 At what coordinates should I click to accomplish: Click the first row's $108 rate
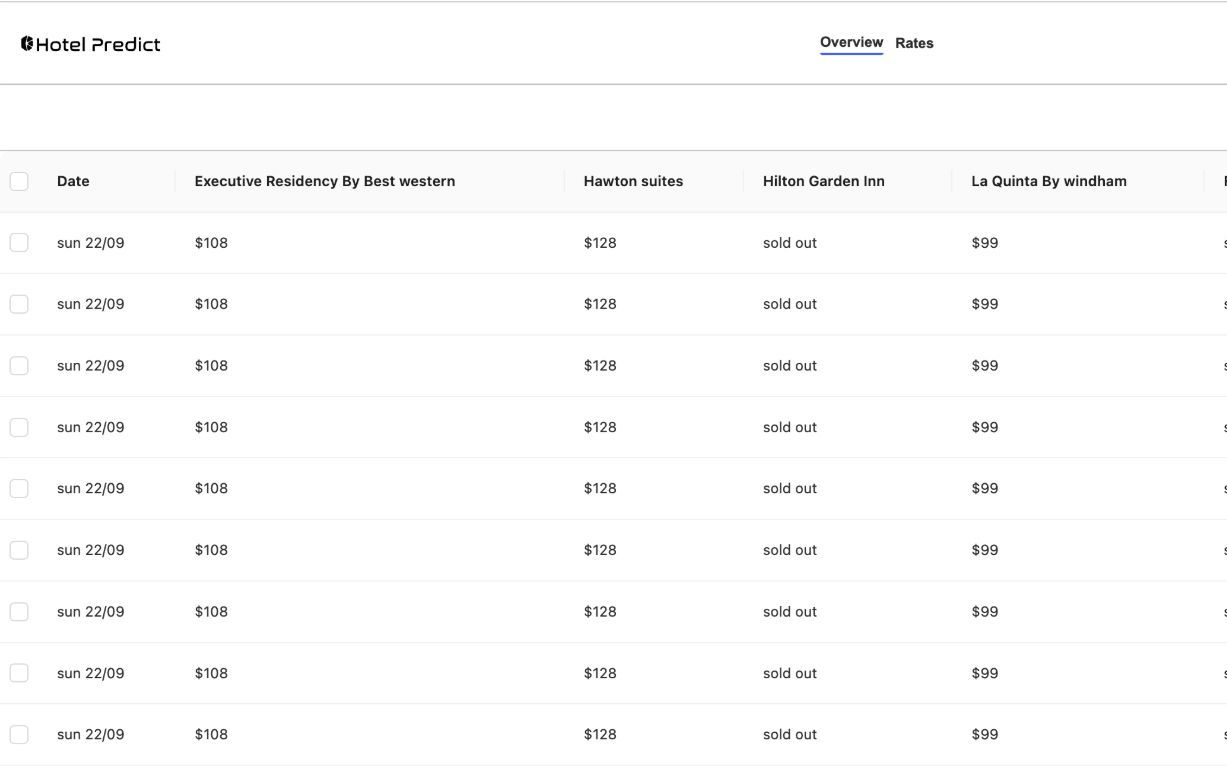(x=211, y=243)
